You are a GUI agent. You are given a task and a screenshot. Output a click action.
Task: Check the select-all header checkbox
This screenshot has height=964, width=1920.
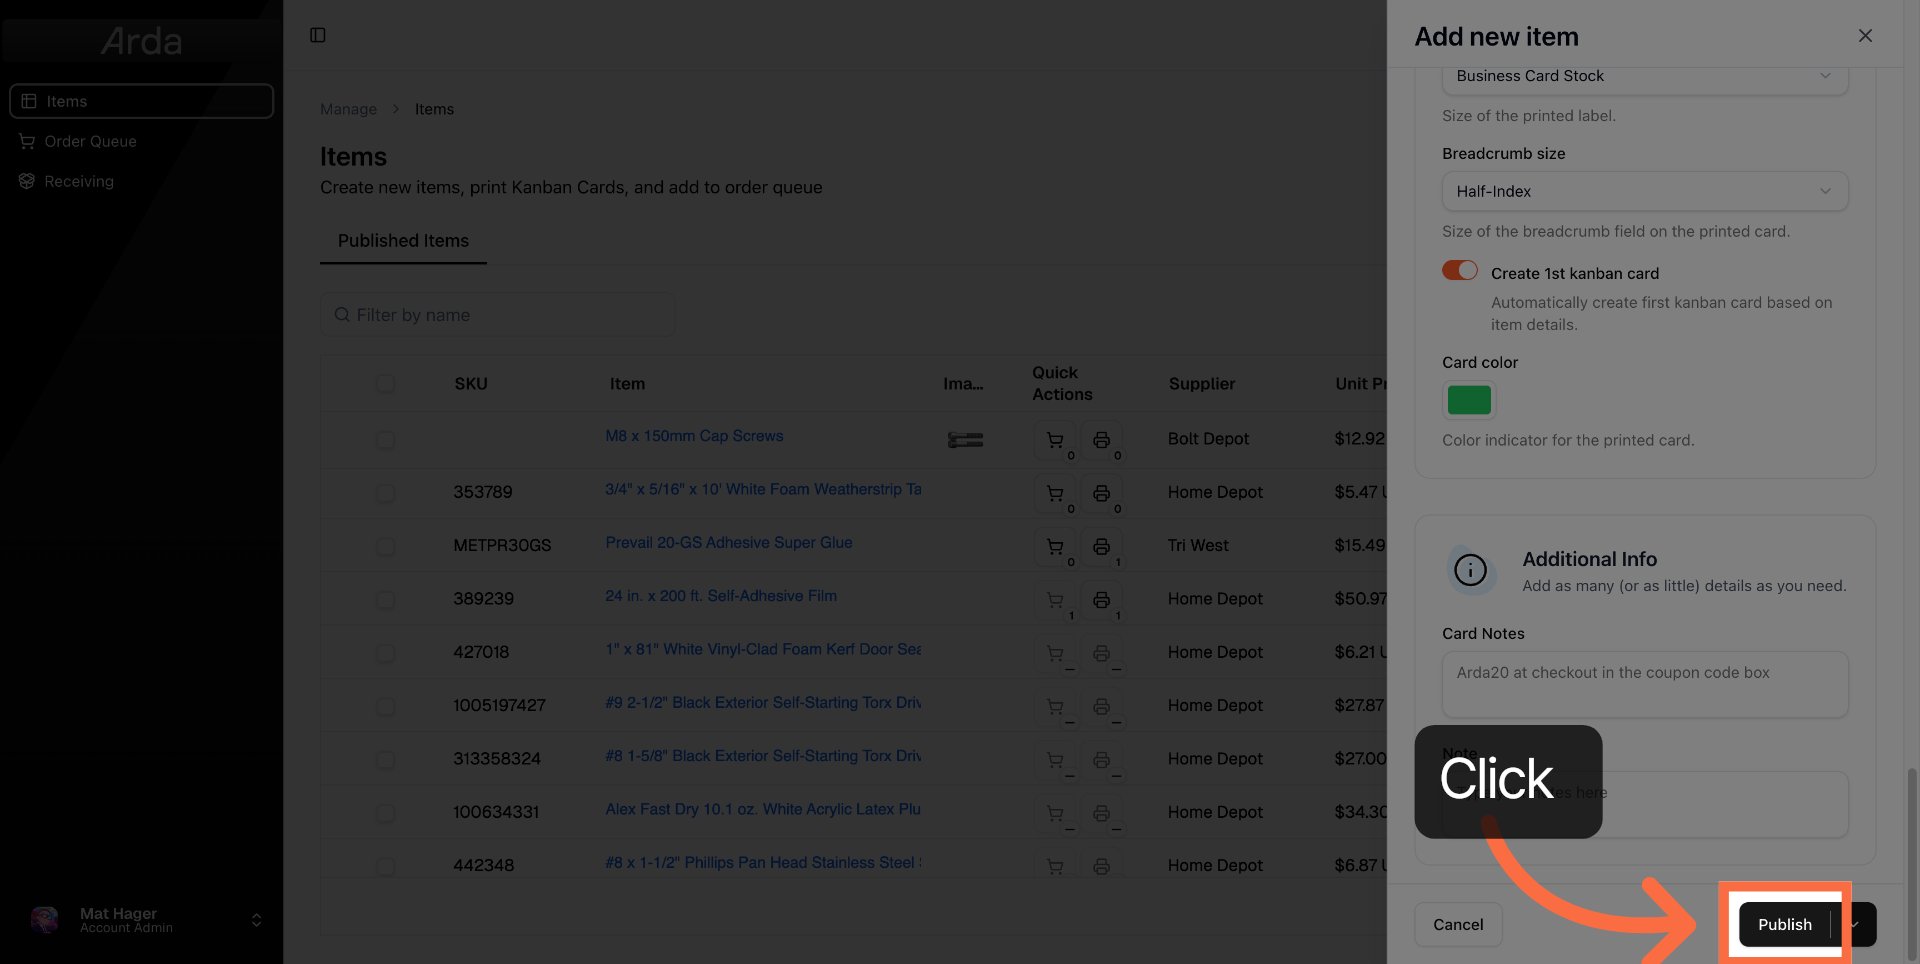click(385, 384)
